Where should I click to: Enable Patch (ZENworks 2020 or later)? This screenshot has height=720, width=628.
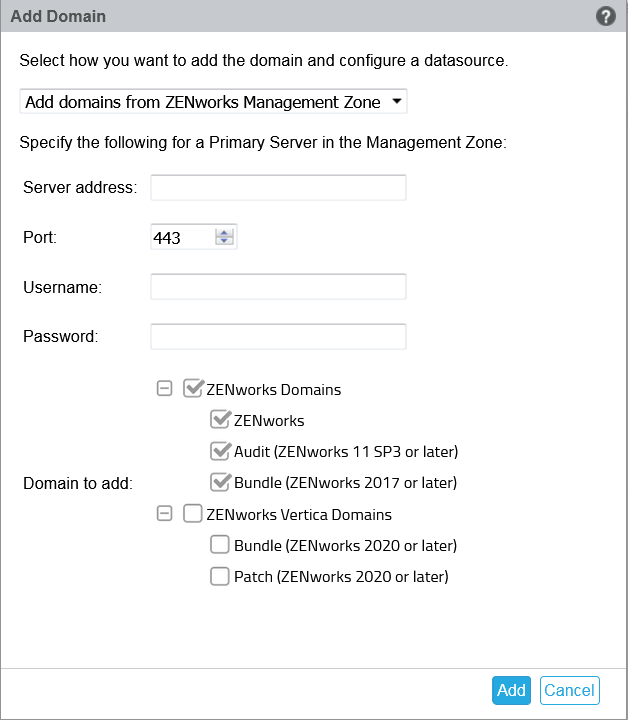pos(220,576)
